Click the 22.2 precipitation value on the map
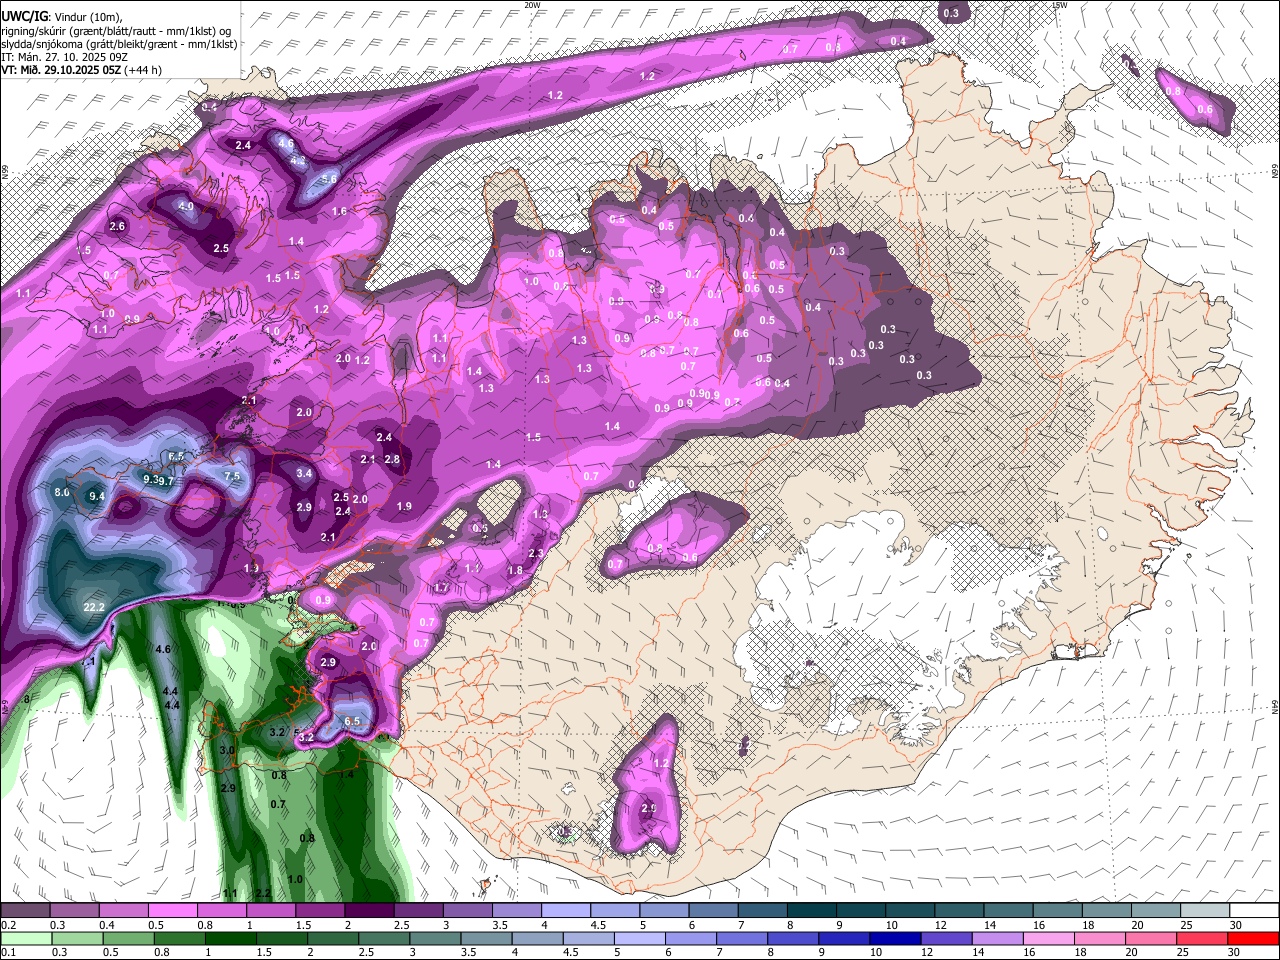 pyautogui.click(x=94, y=607)
